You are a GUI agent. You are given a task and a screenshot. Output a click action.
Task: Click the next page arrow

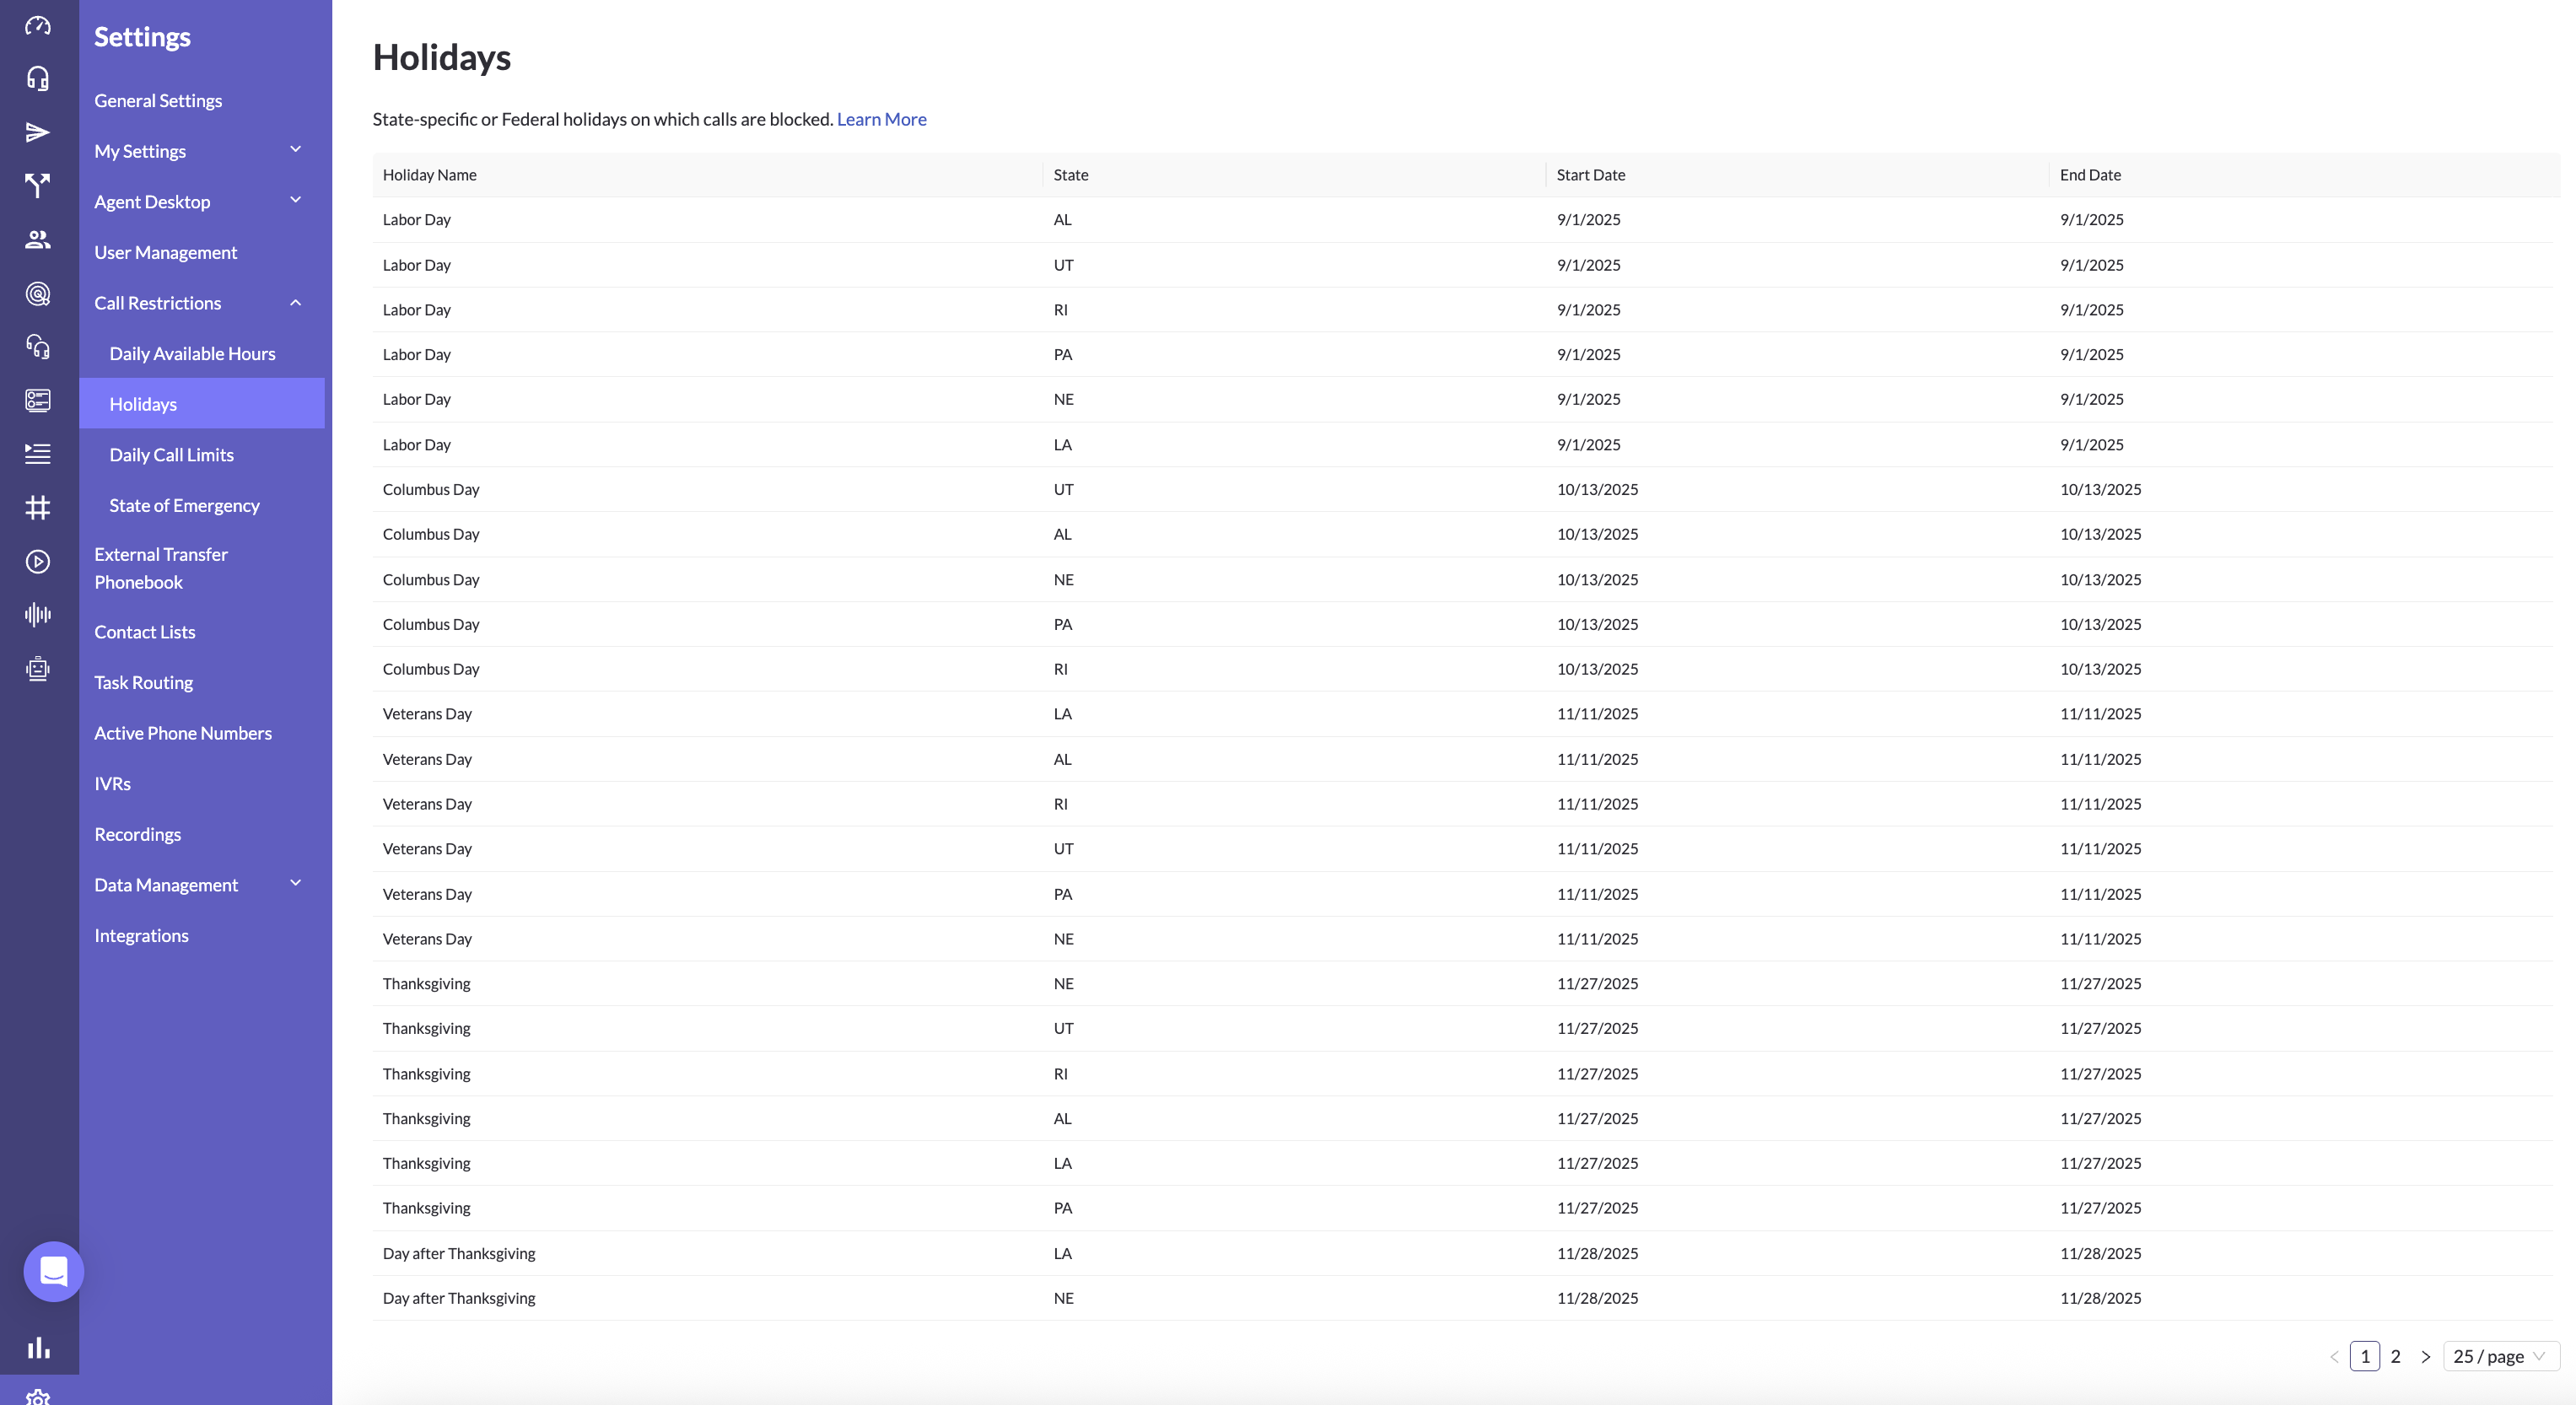pyautogui.click(x=2425, y=1356)
